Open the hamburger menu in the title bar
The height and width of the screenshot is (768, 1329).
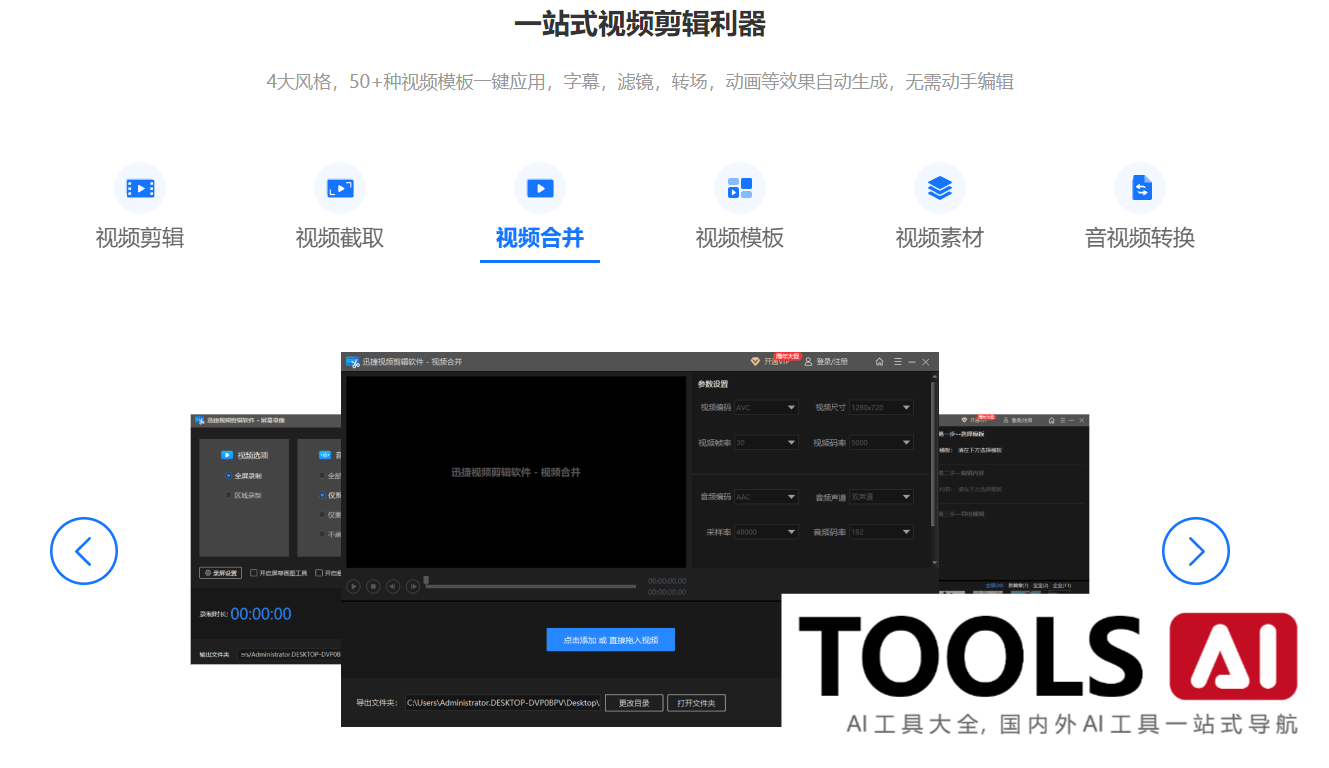[898, 362]
